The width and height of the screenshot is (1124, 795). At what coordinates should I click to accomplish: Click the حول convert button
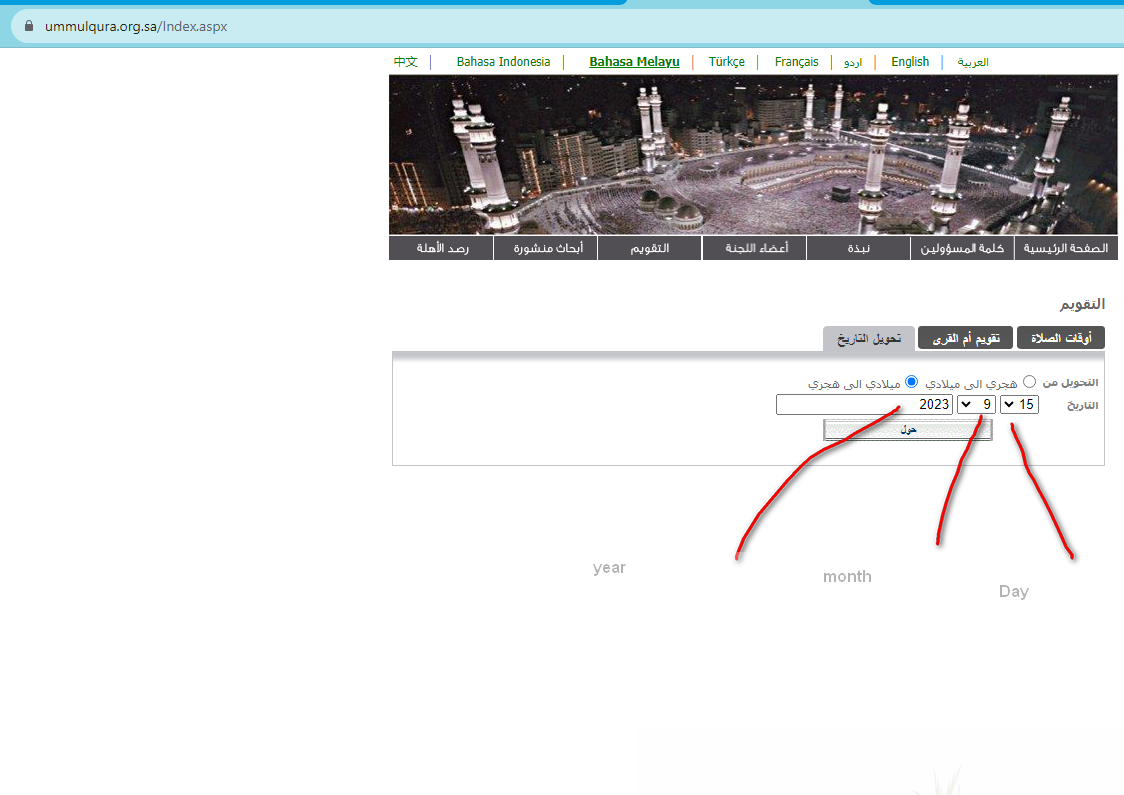click(x=908, y=429)
